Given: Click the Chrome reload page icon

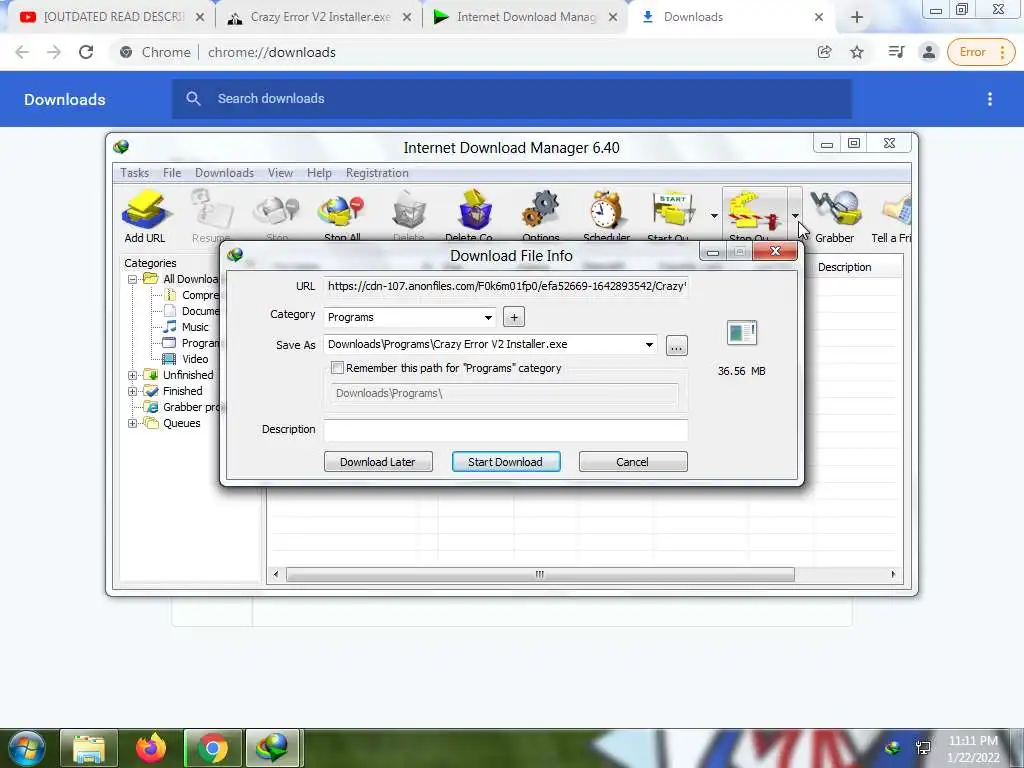Looking at the screenshot, I should point(86,52).
